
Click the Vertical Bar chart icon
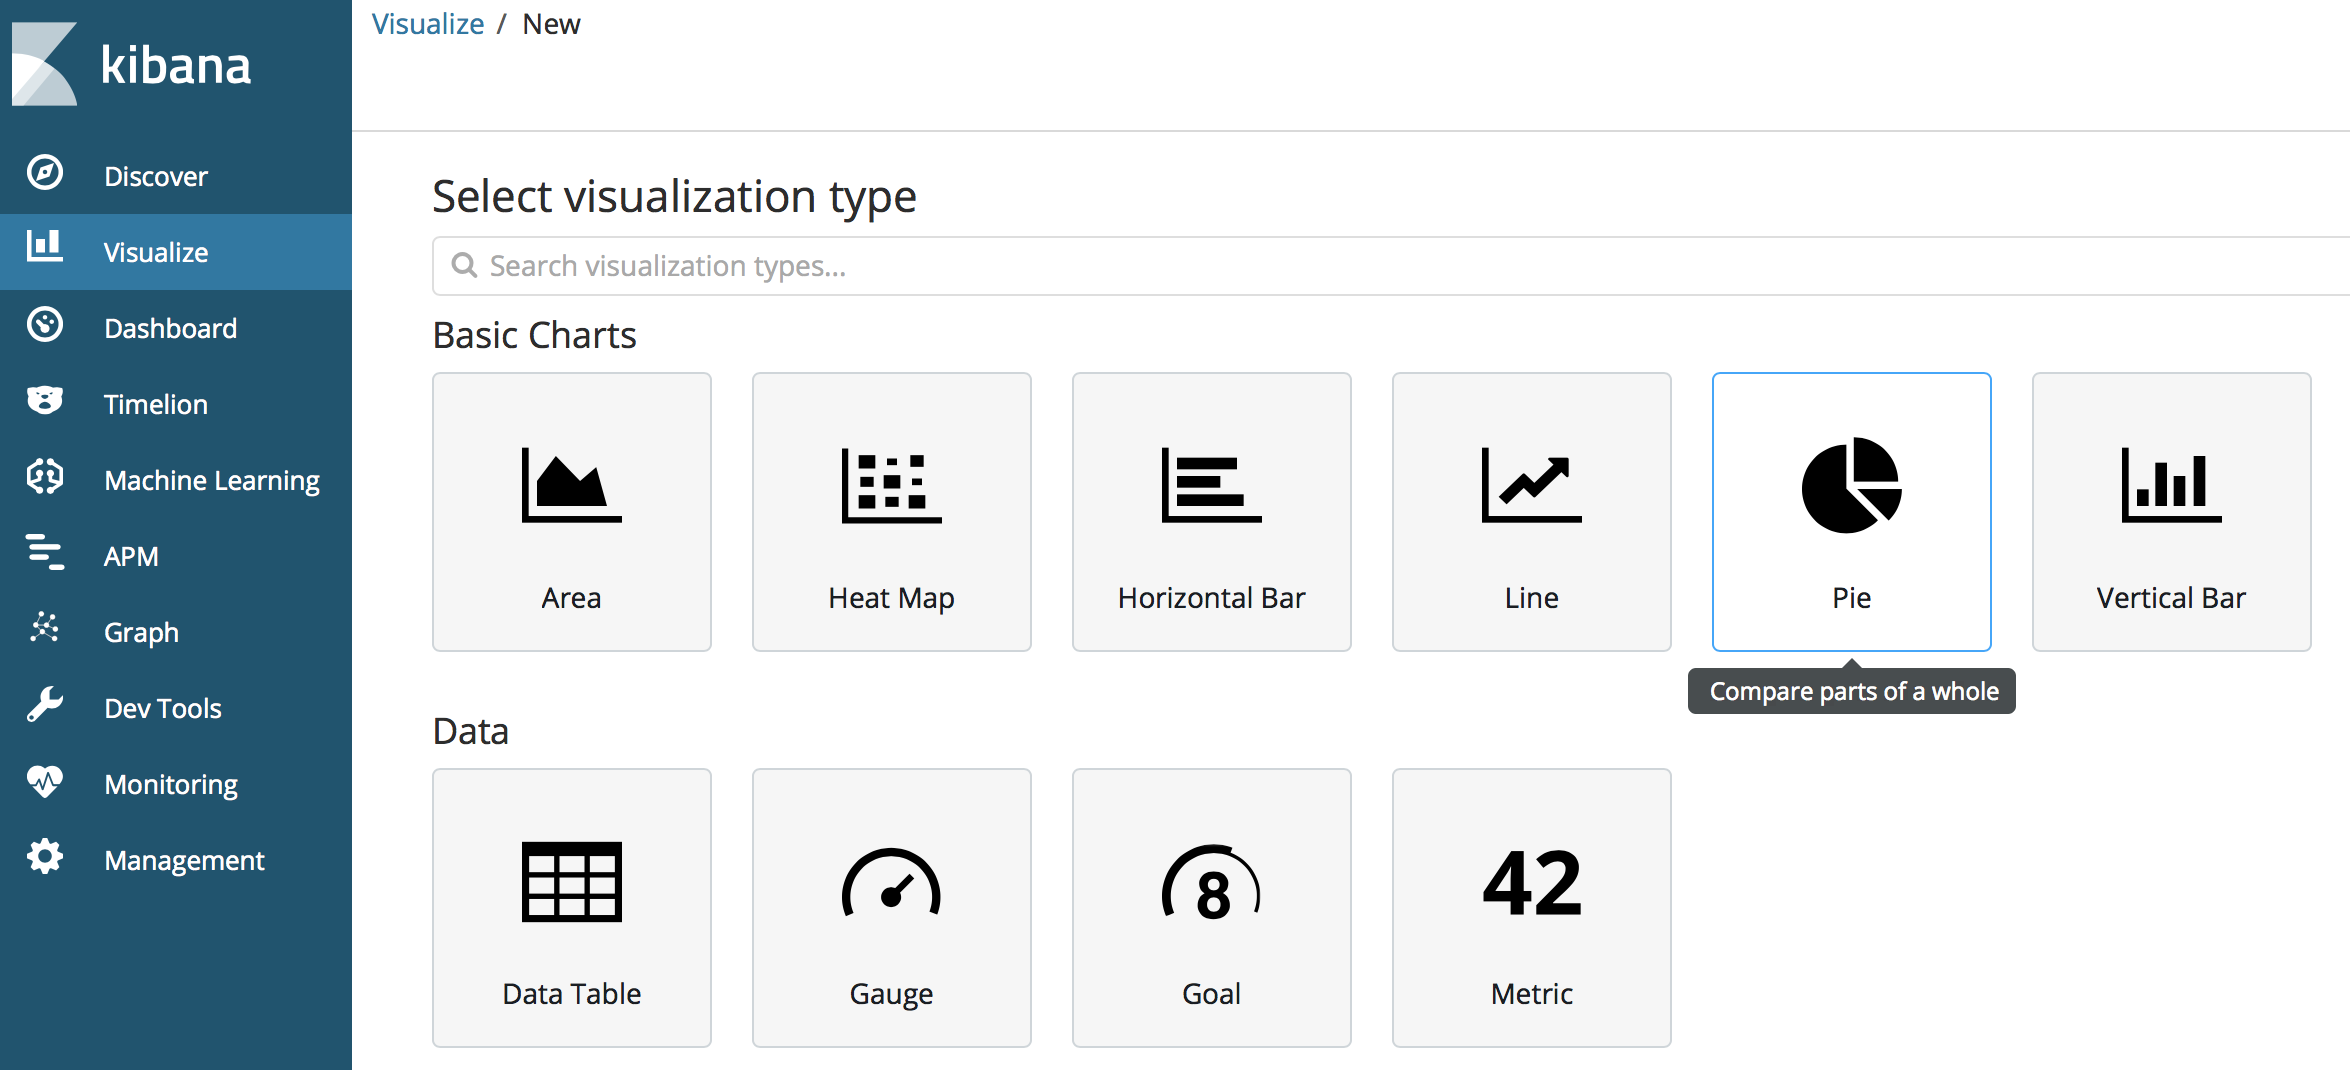click(x=2171, y=485)
